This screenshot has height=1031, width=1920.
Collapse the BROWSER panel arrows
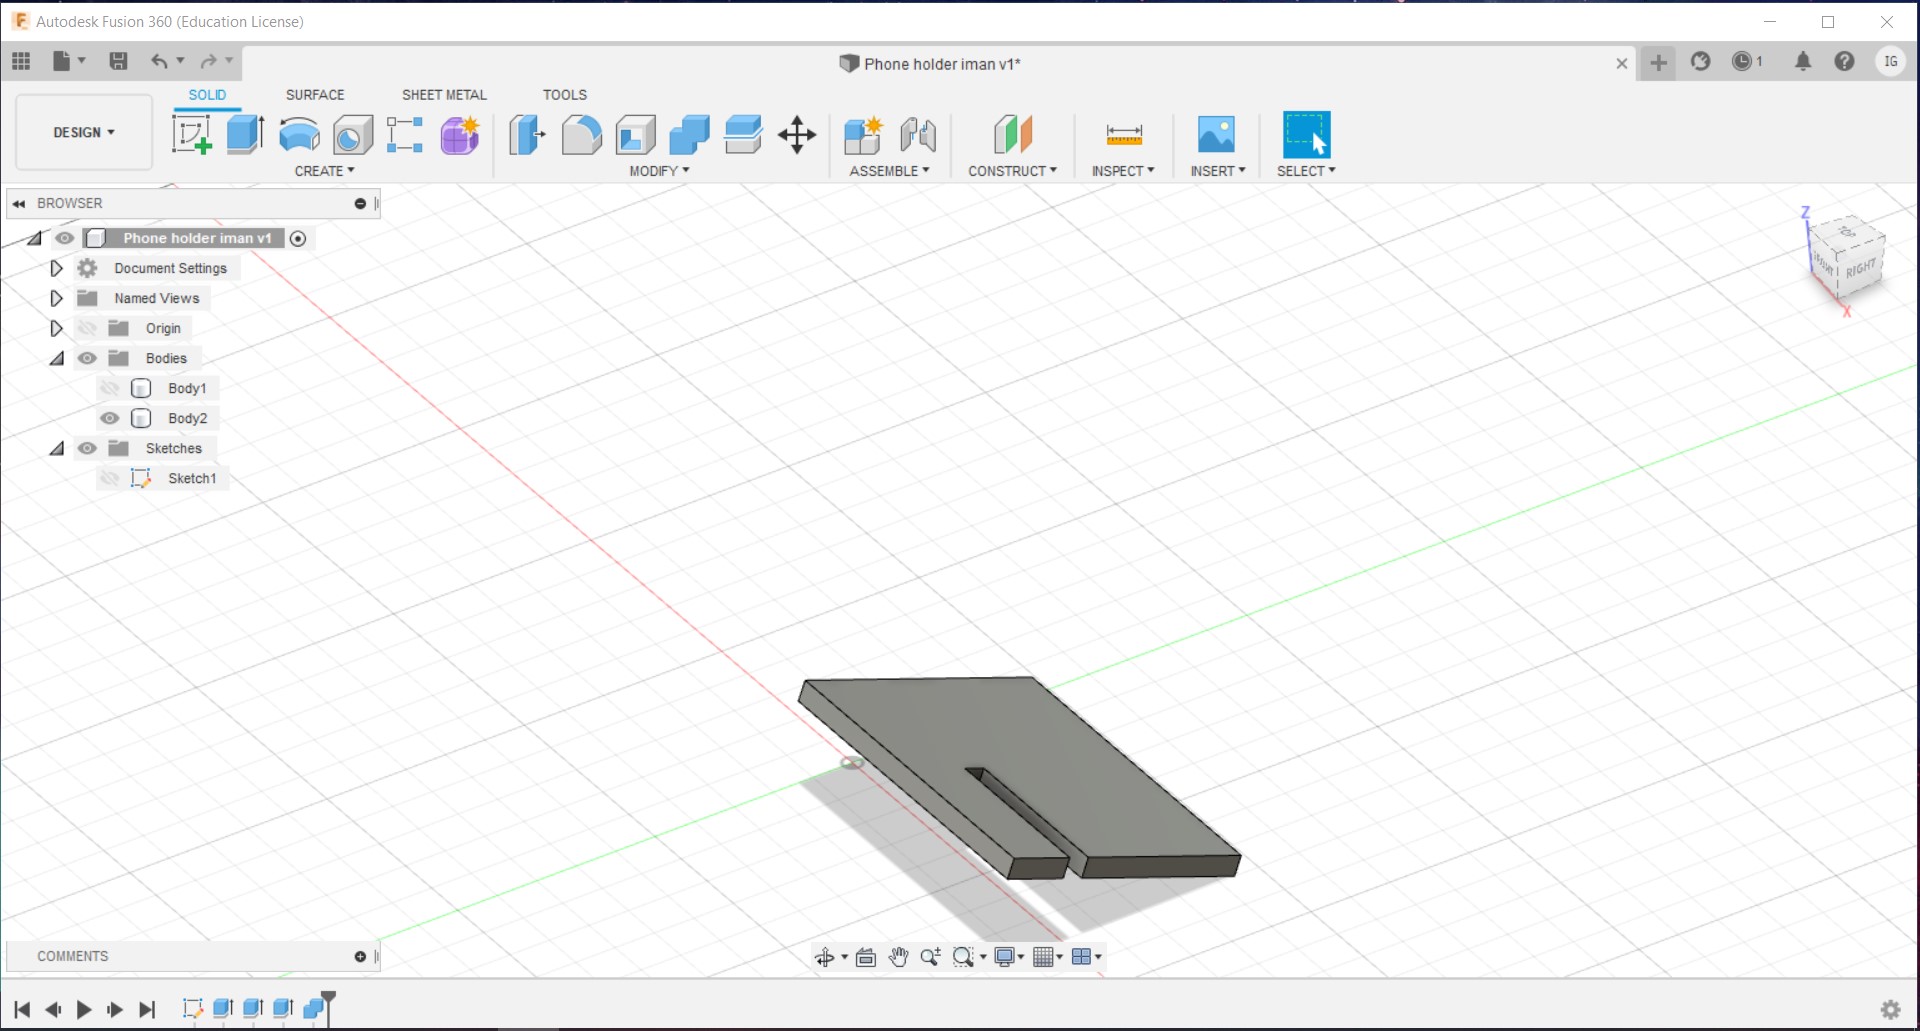[x=19, y=203]
